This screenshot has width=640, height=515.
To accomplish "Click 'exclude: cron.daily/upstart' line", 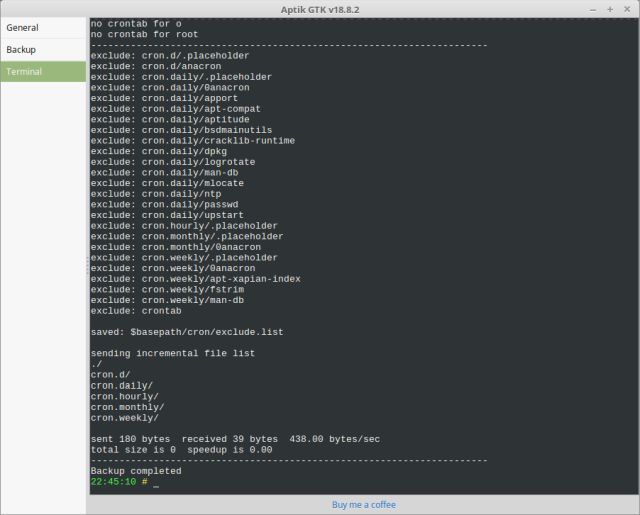I will [167, 215].
